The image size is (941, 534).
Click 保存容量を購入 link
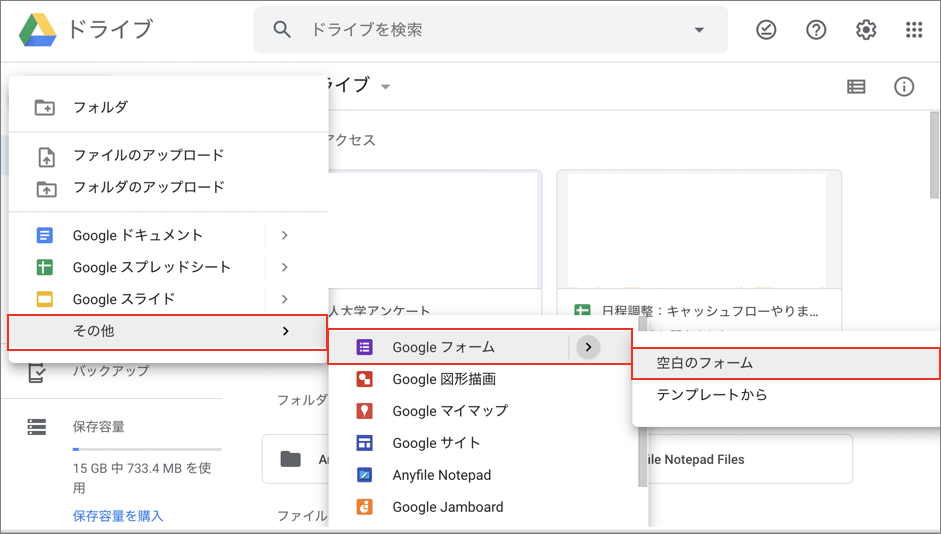[x=118, y=515]
